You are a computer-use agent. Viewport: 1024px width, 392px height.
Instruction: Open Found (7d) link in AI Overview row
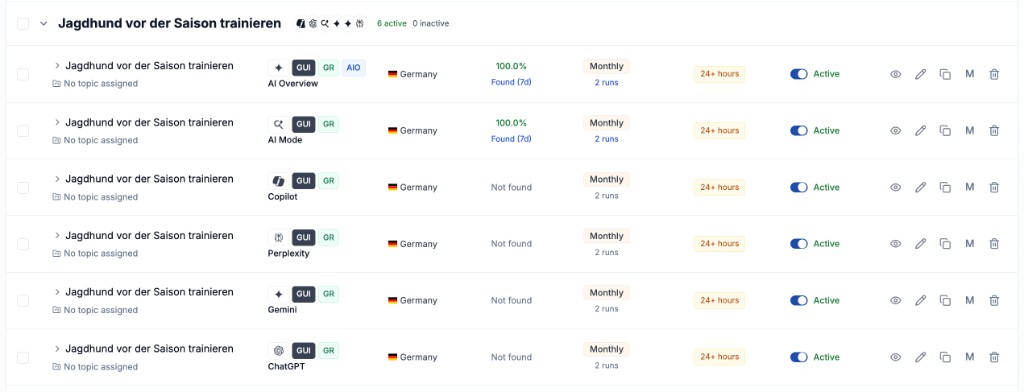pos(511,82)
